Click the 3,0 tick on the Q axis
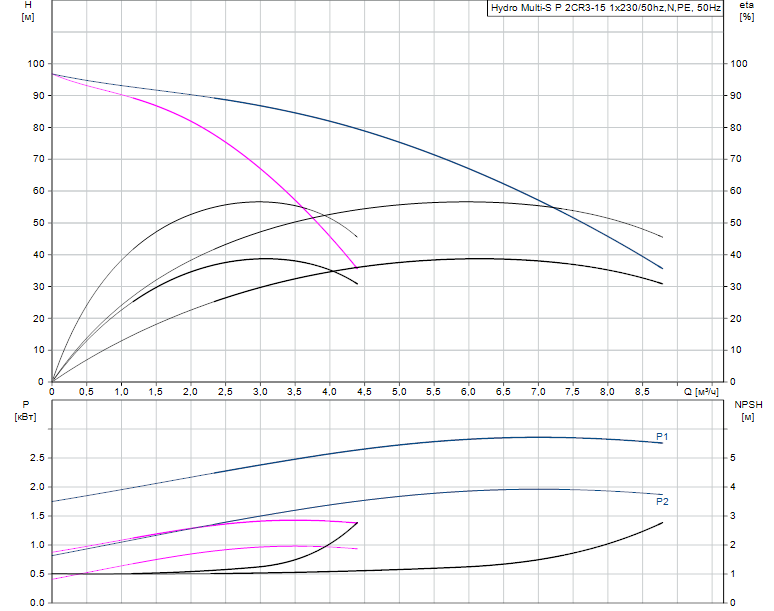This screenshot has width=774, height=611. click(260, 392)
